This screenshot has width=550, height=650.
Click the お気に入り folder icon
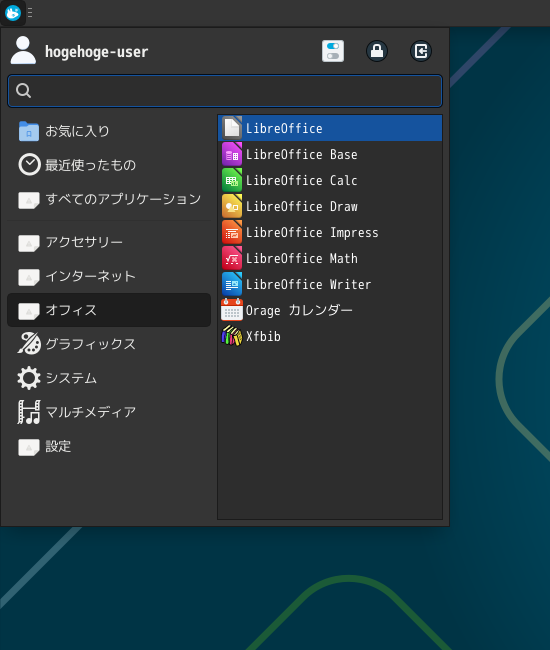[x=29, y=131]
